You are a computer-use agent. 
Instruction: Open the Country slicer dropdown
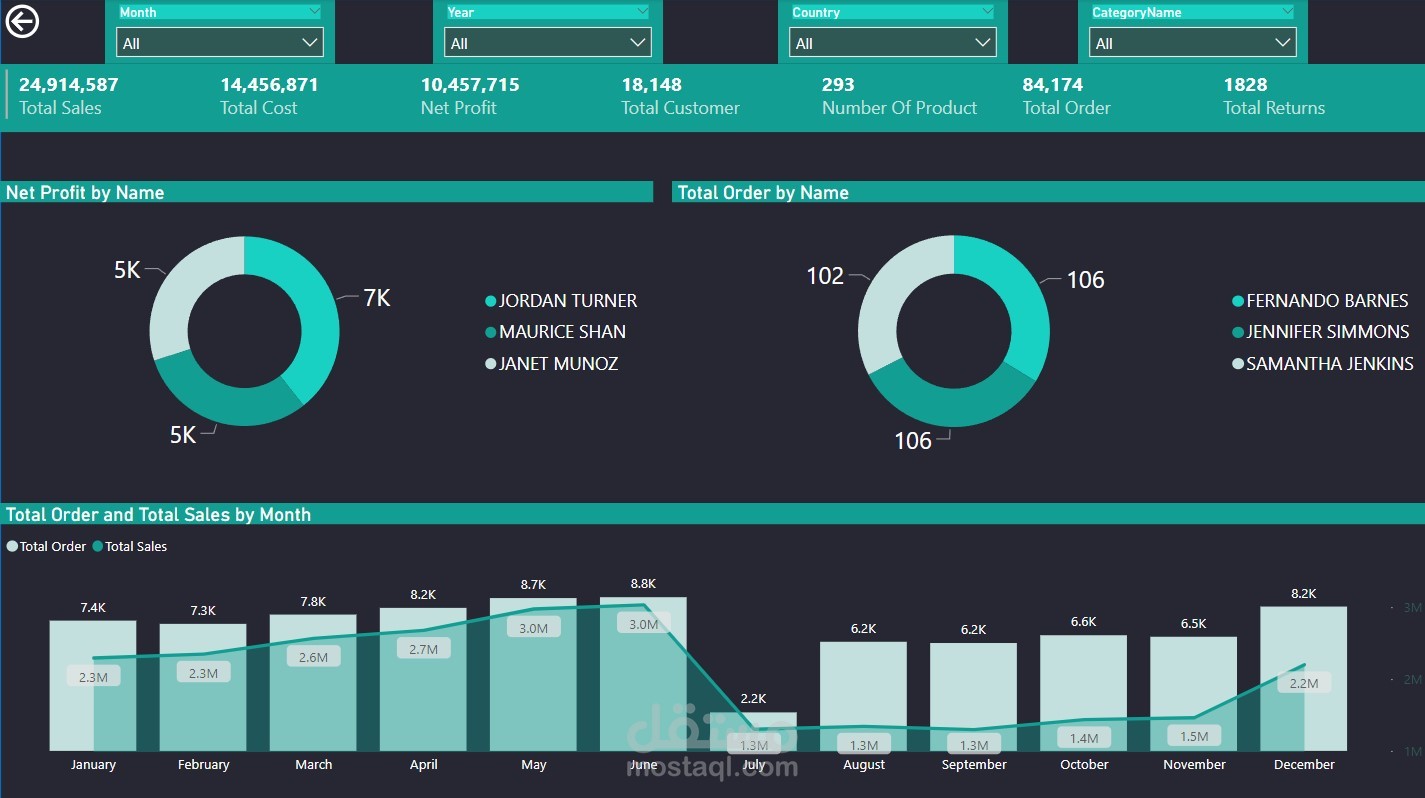click(x=893, y=43)
